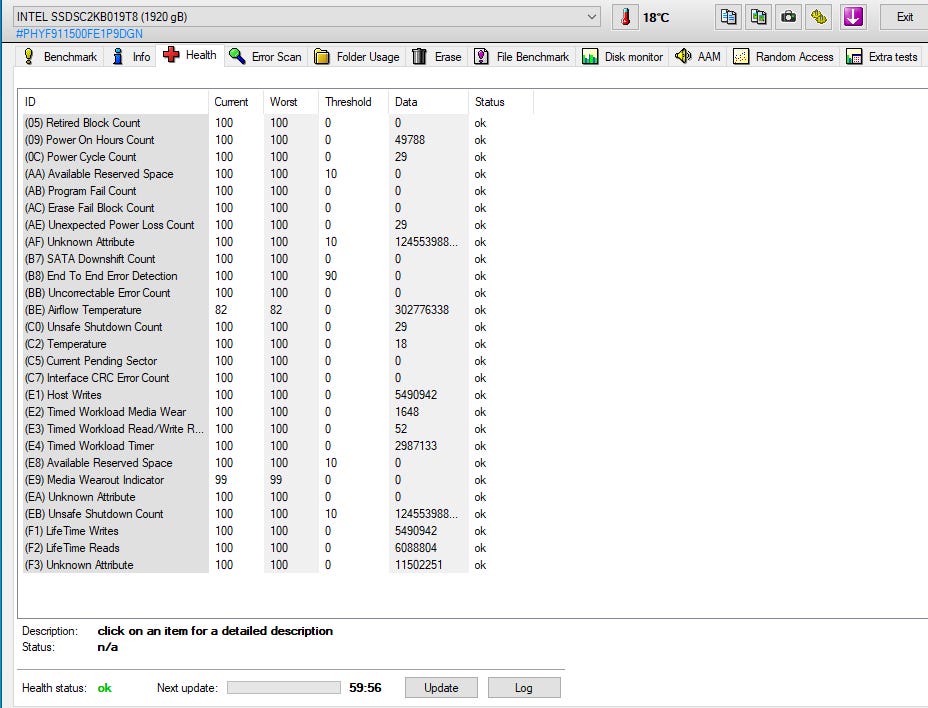The image size is (928, 708).
Task: Select the Power On Hours Count row
Action: coord(100,140)
